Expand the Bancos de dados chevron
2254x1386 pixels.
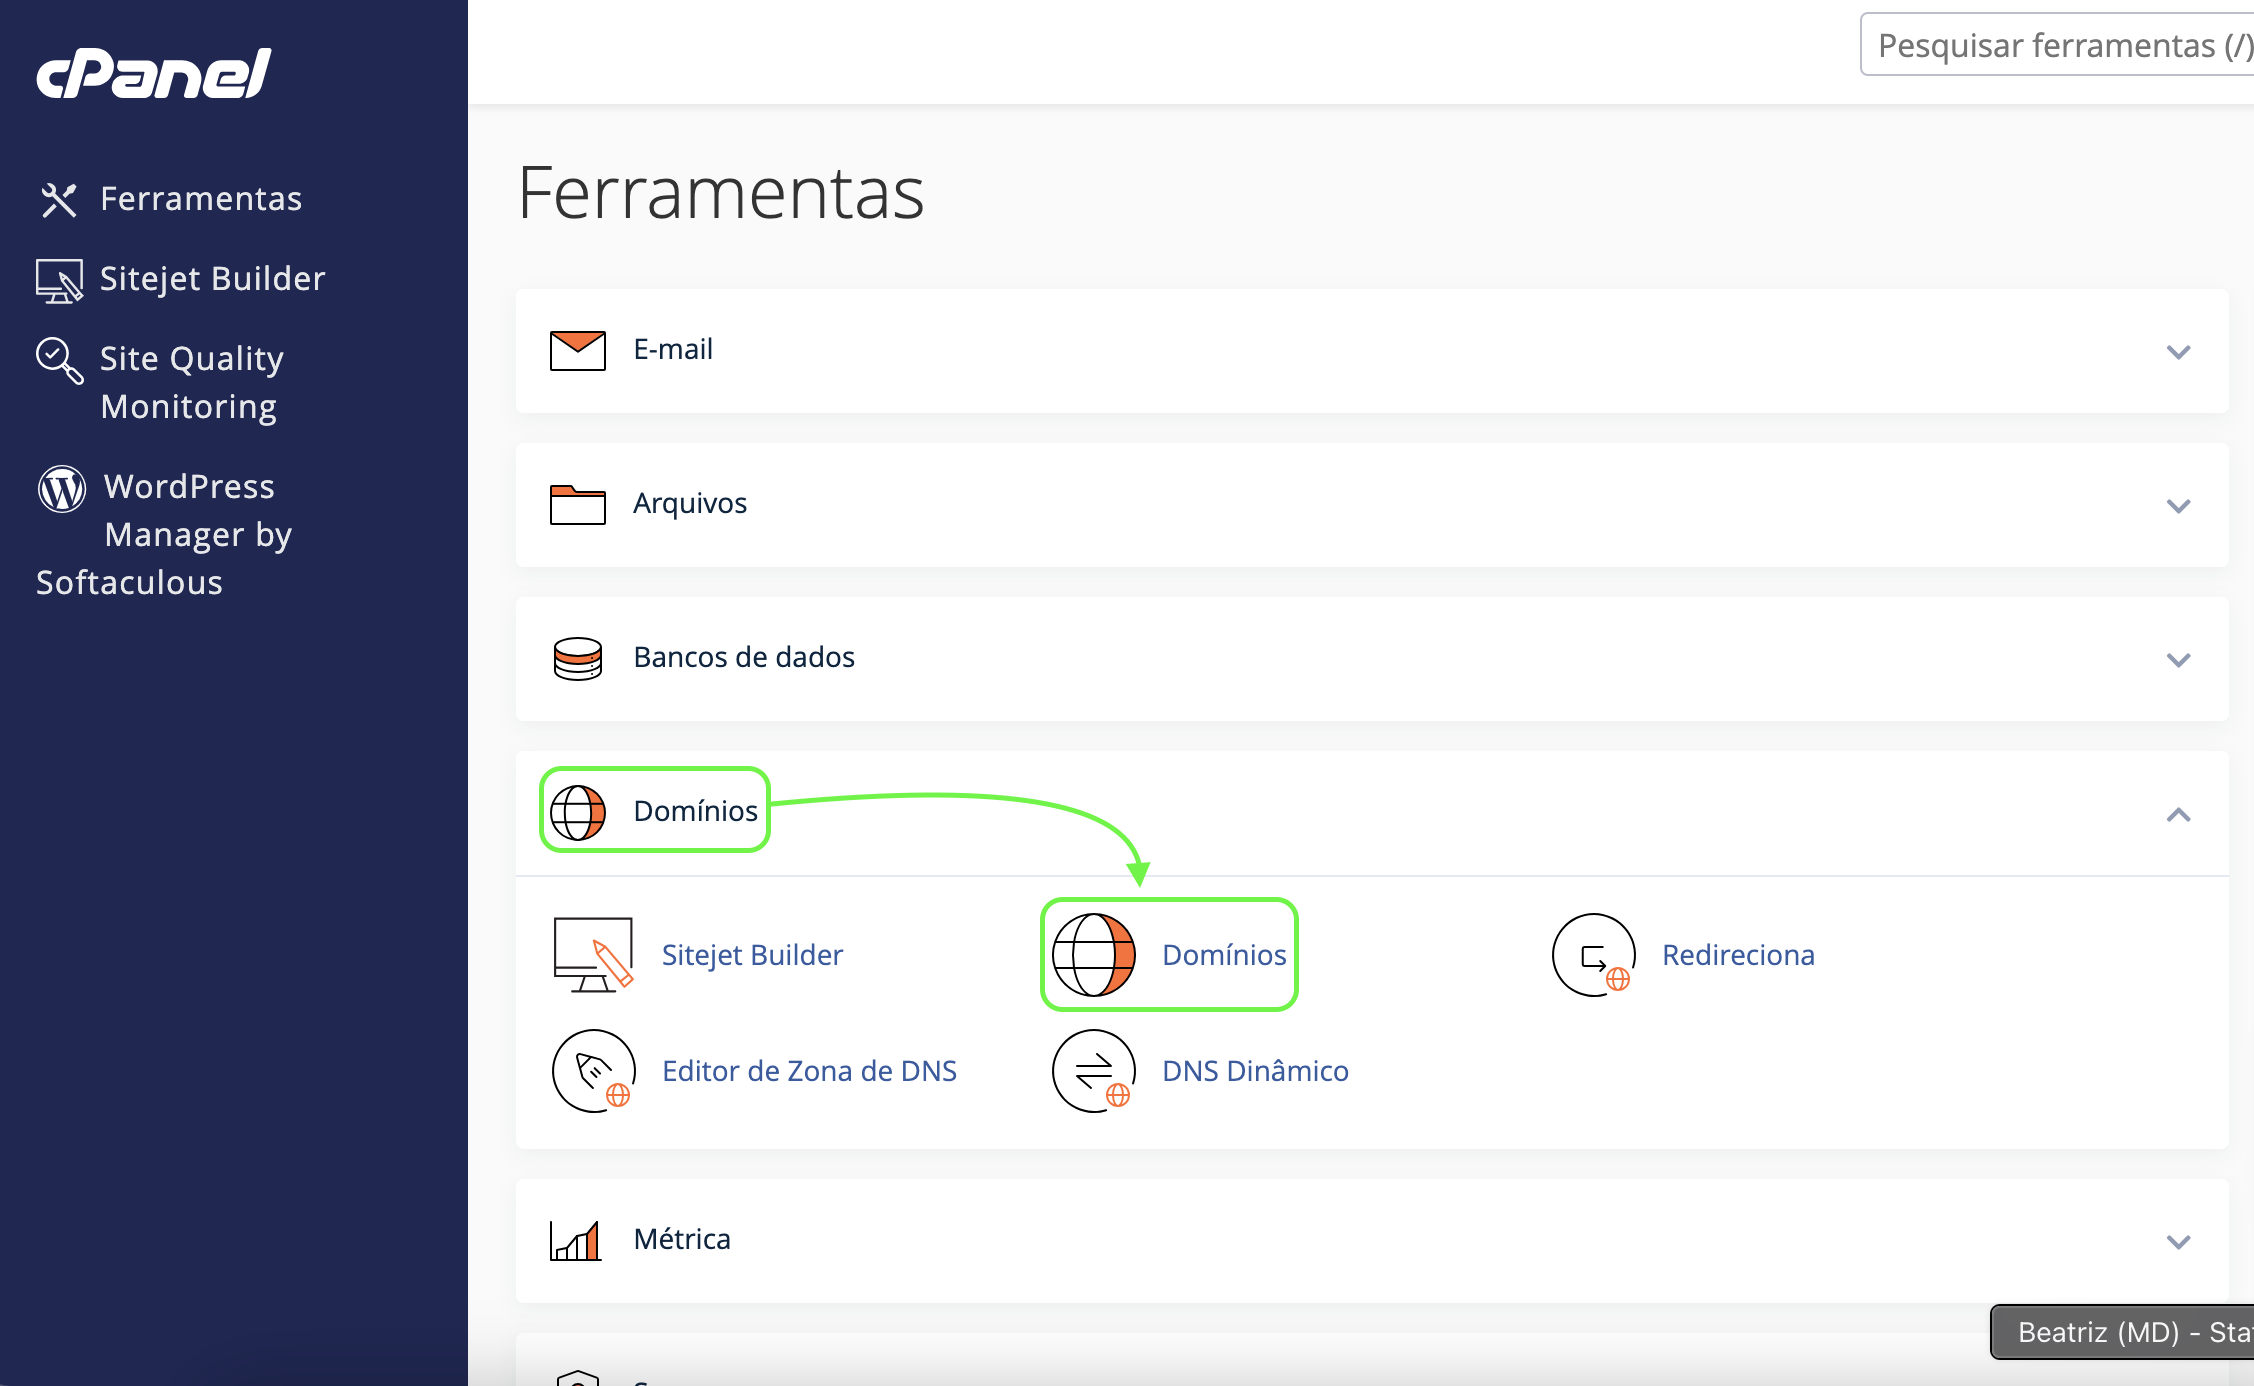2179,660
